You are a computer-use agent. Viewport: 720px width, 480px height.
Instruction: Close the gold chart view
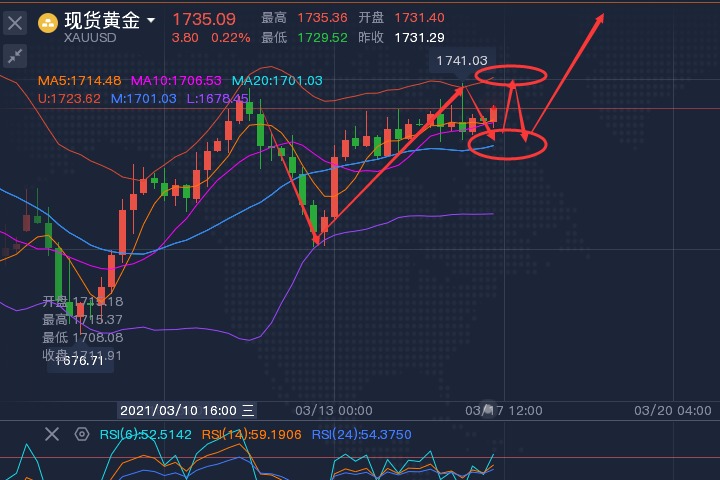point(16,22)
